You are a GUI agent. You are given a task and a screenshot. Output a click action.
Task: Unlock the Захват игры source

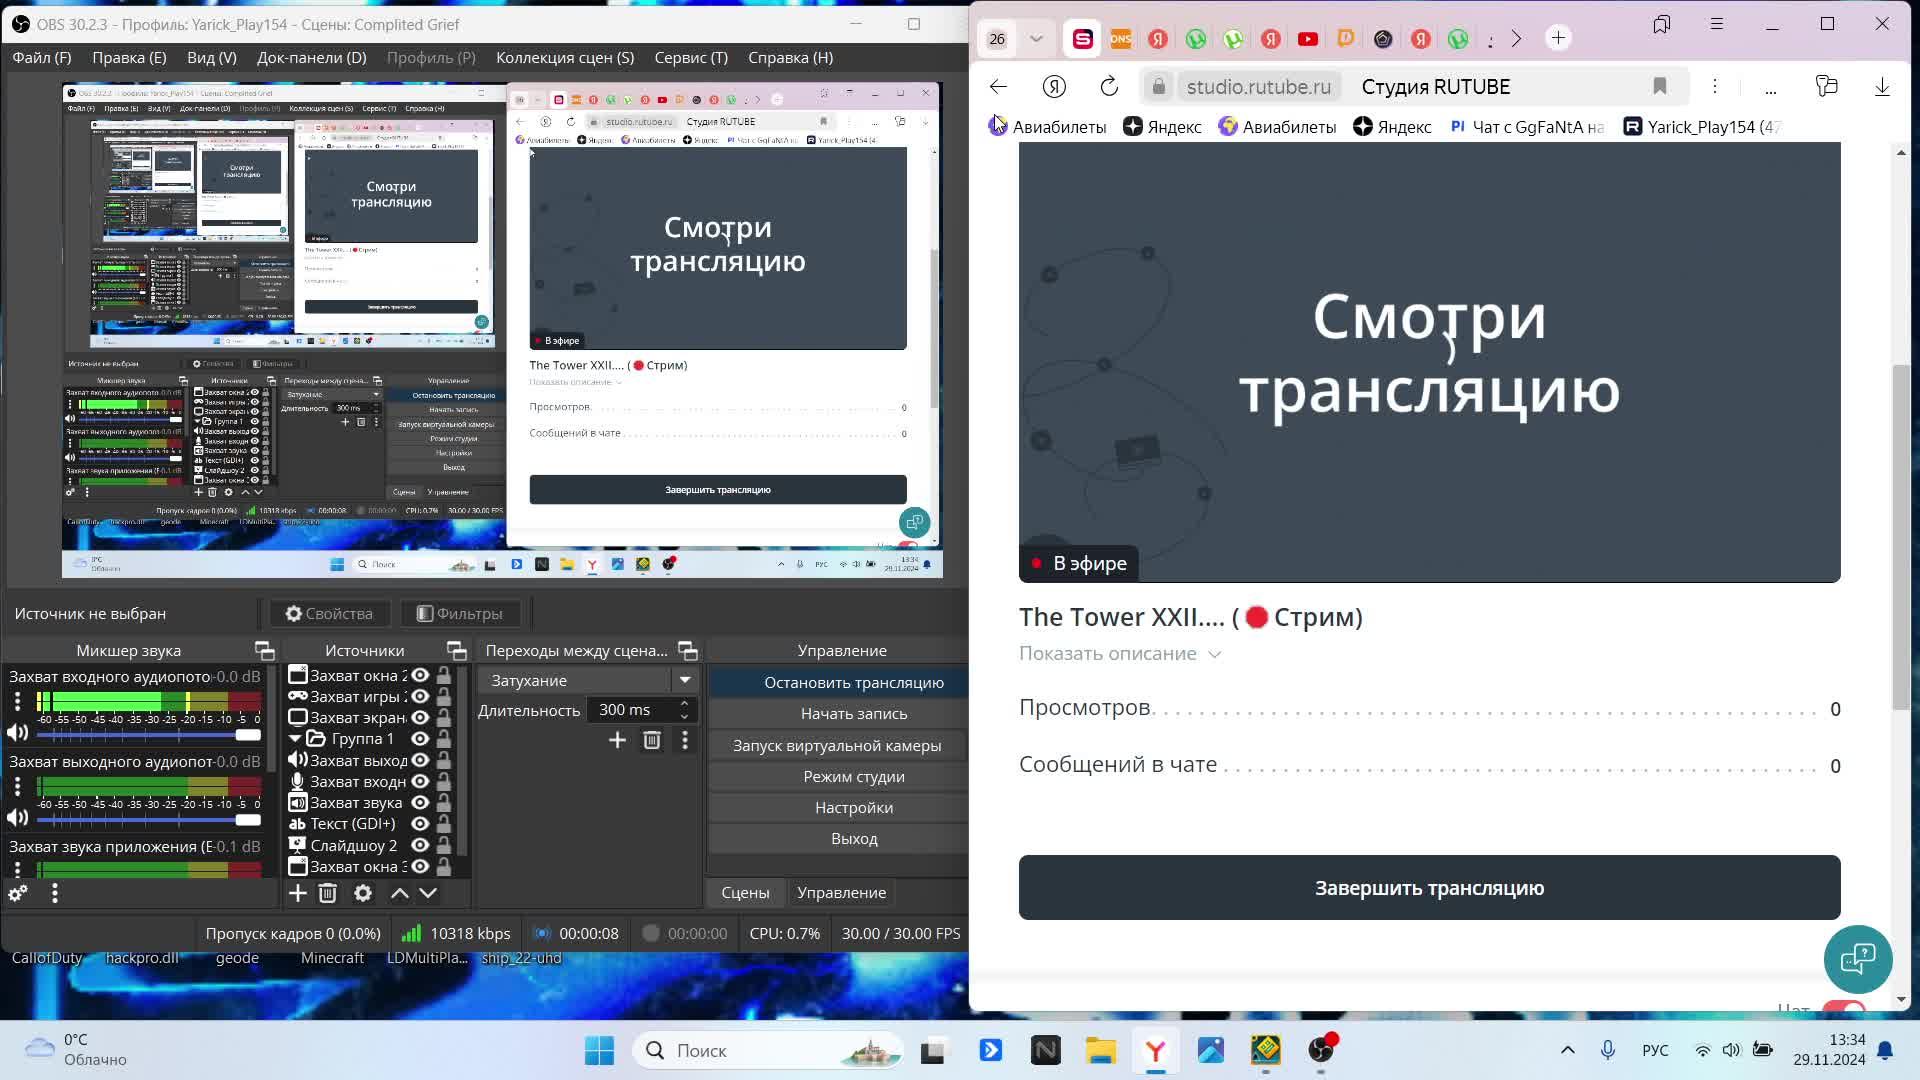click(444, 696)
